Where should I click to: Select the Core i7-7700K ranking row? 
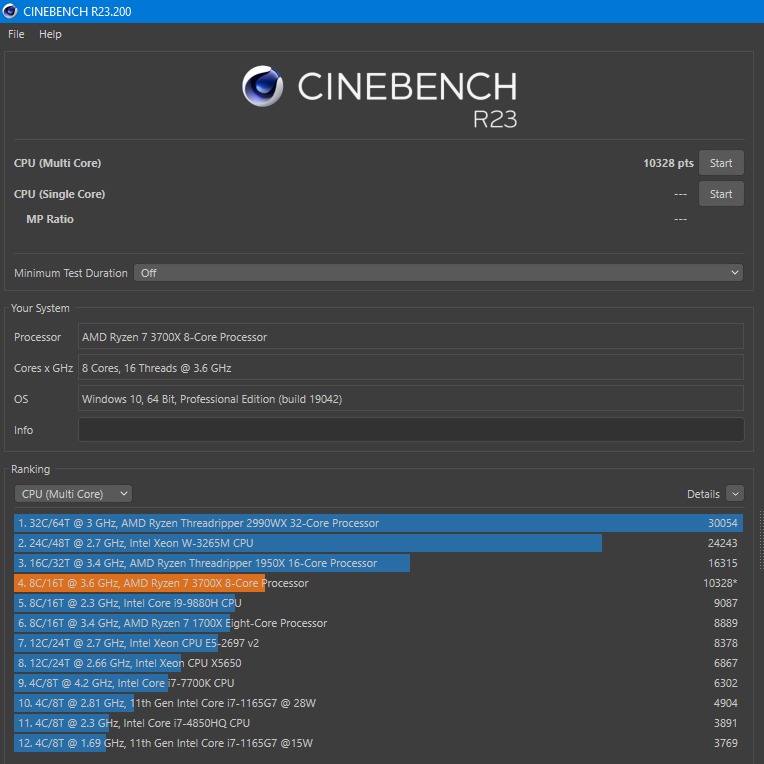378,683
